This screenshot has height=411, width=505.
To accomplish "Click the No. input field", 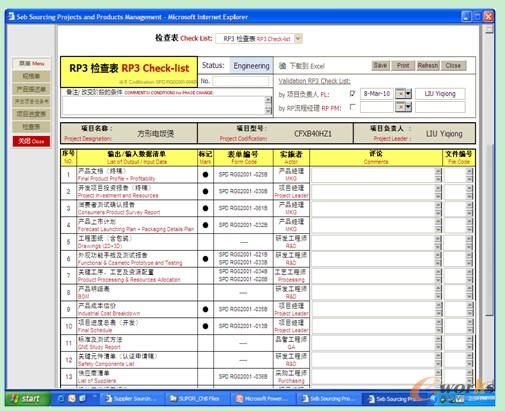I will tap(240, 81).
